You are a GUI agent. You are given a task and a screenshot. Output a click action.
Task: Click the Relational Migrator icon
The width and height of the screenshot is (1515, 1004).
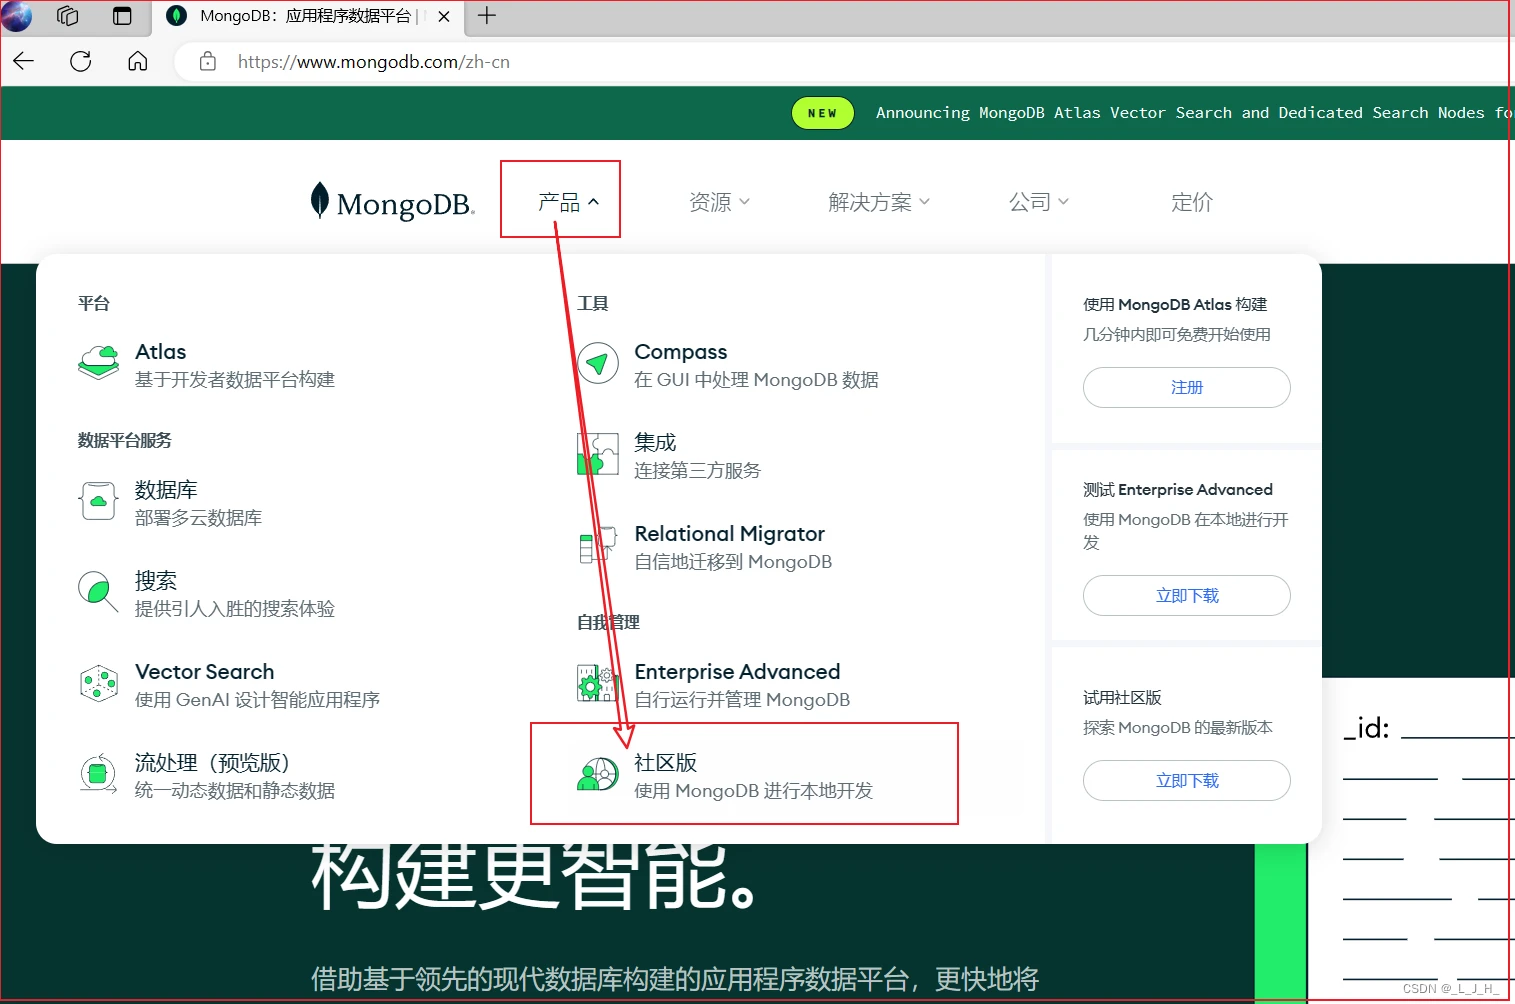point(597,545)
